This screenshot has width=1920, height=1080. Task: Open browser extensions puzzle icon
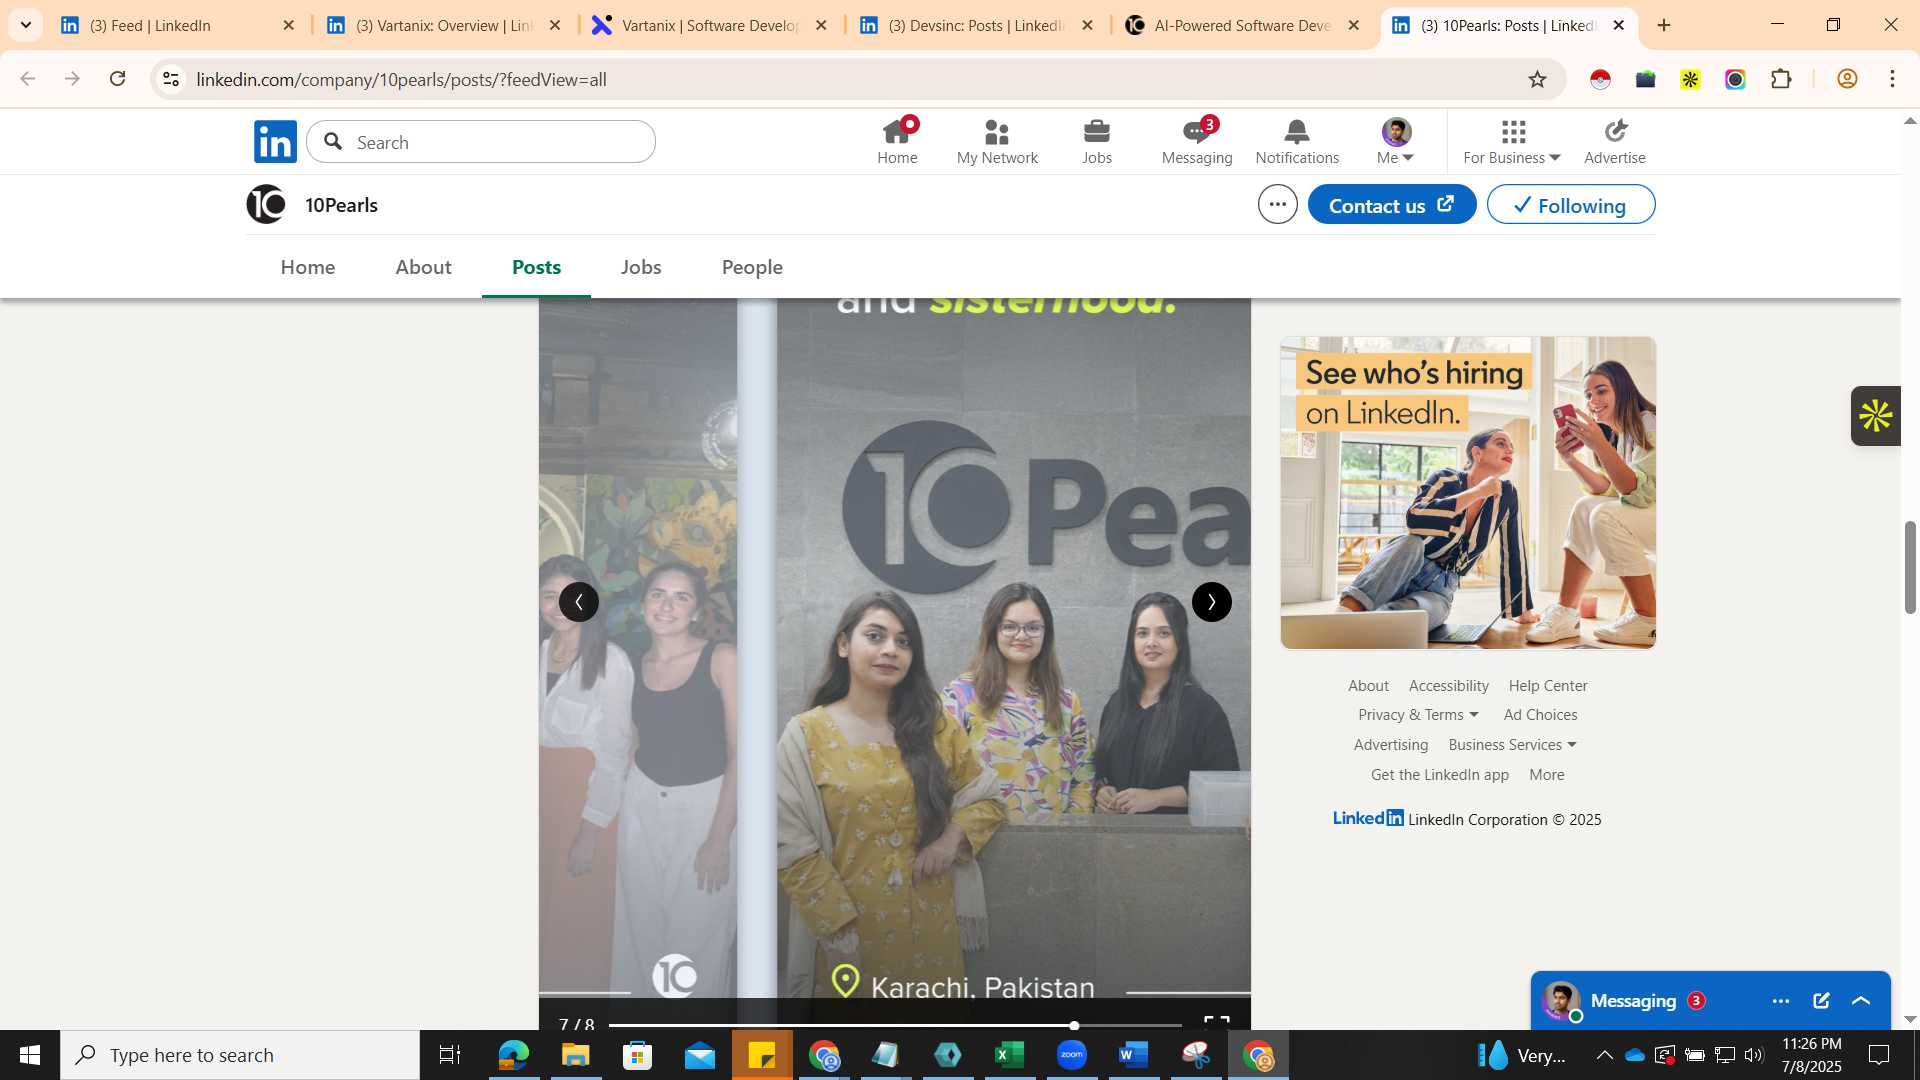1781,79
